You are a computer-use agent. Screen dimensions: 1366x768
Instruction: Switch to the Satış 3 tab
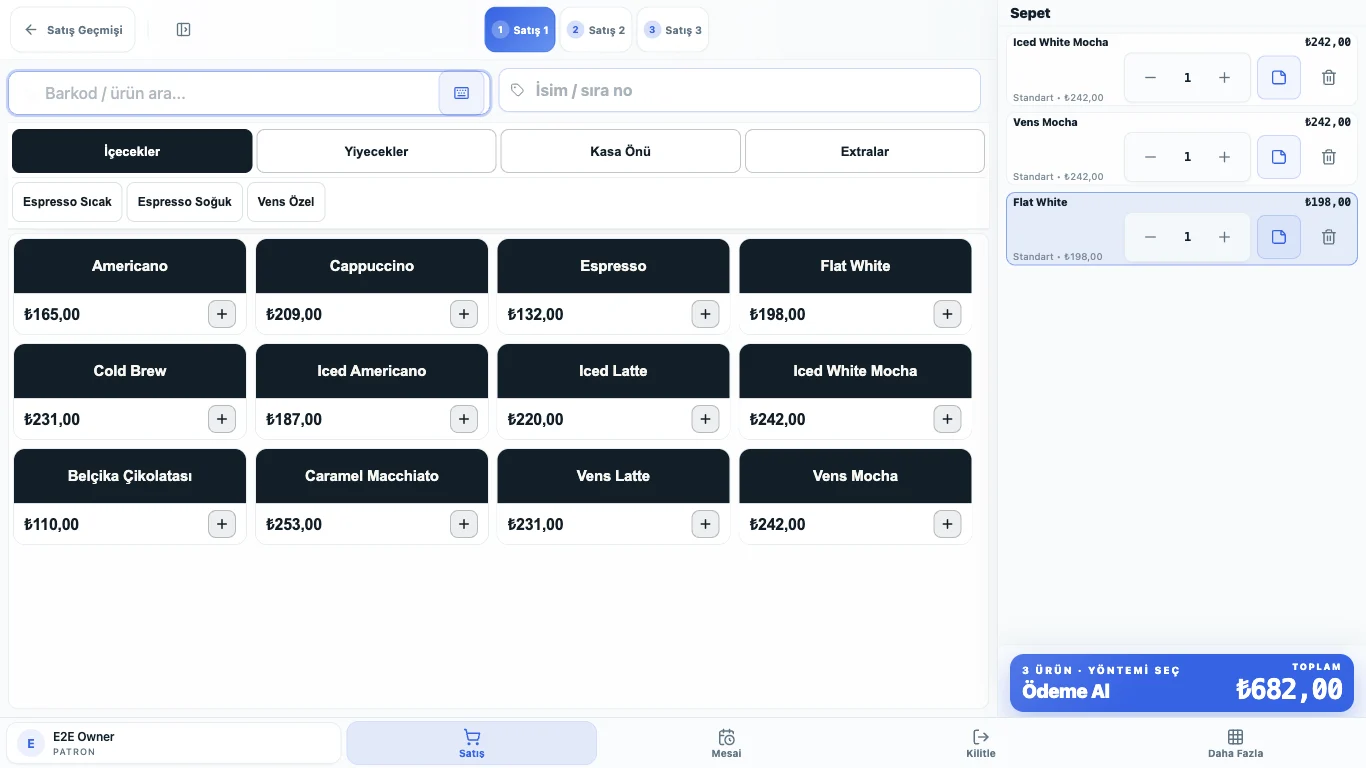673,30
